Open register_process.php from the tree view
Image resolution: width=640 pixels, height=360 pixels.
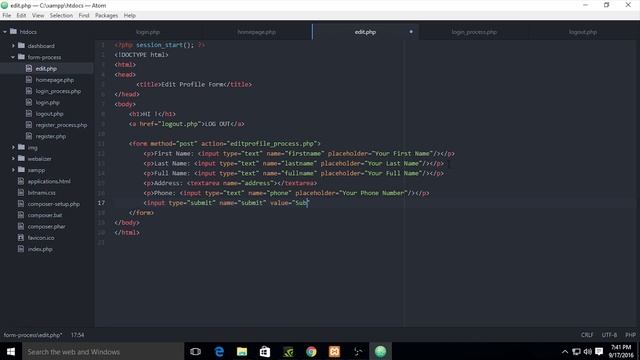(x=61, y=125)
